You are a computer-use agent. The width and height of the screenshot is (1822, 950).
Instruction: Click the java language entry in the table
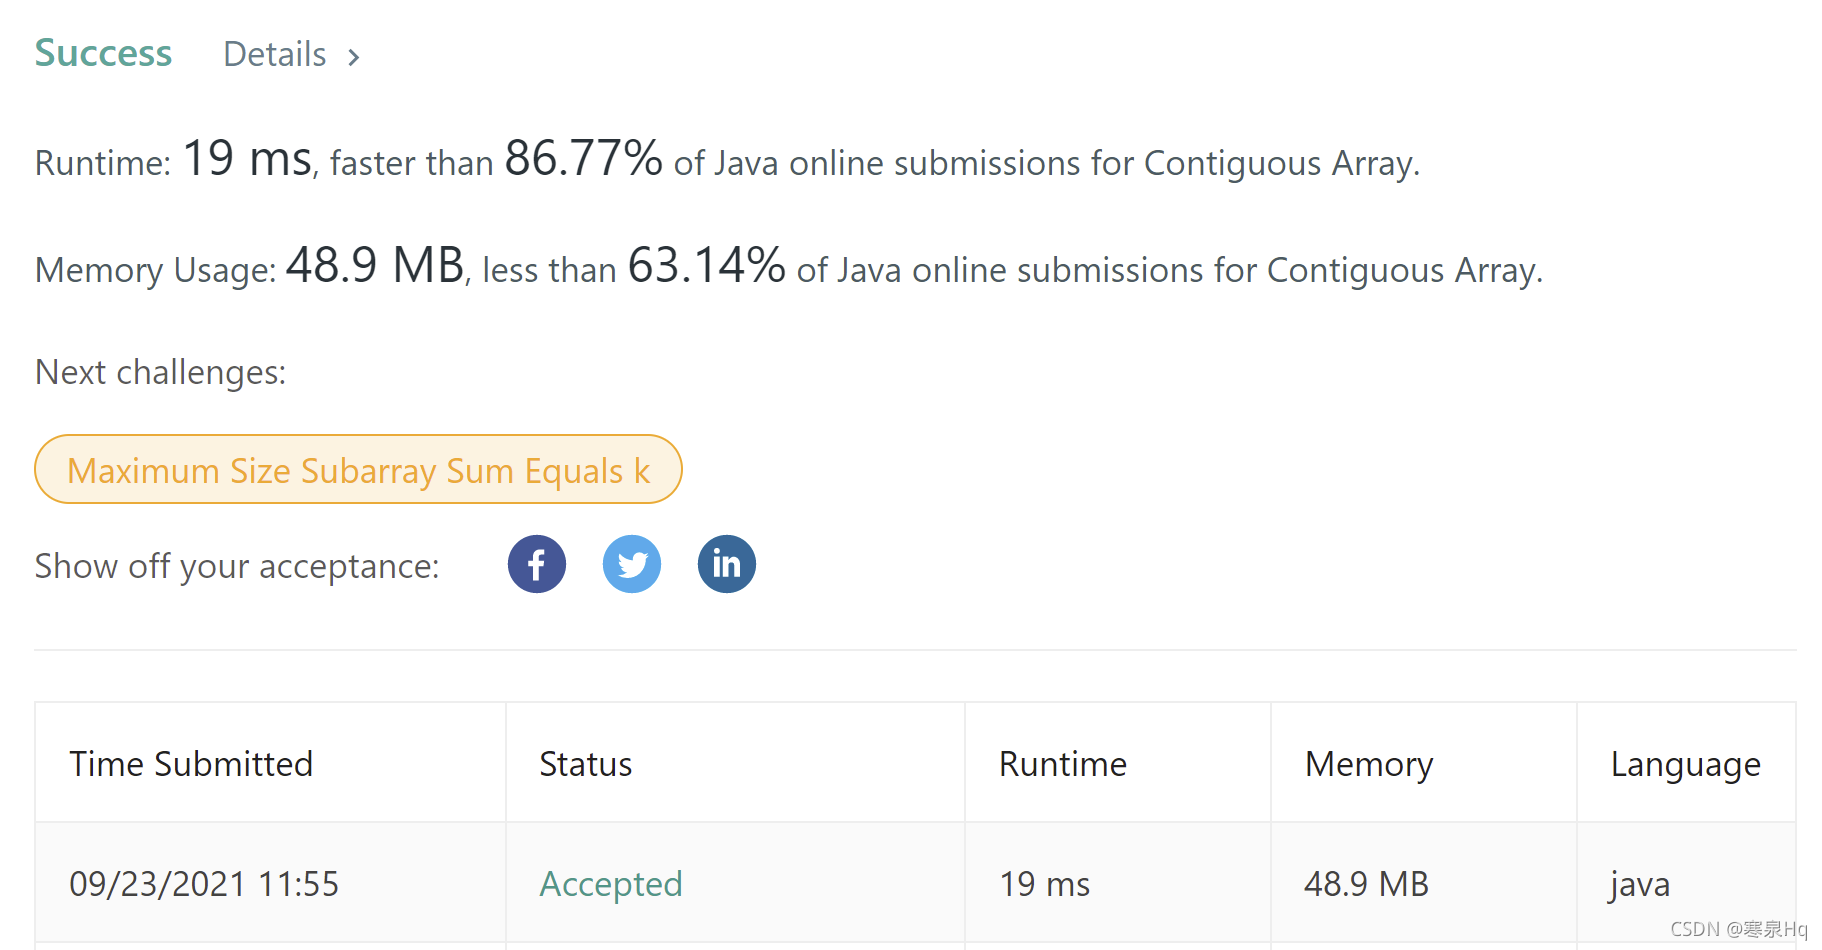coord(1639,884)
